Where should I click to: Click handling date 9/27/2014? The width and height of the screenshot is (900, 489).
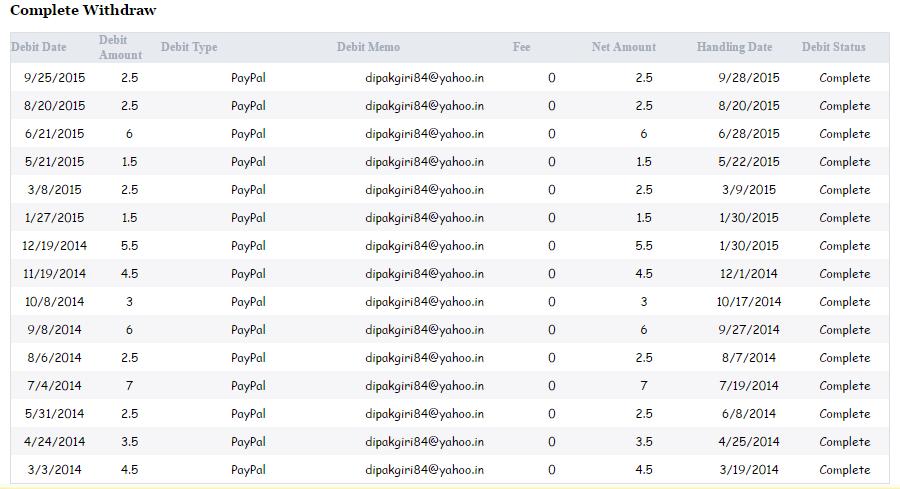point(749,329)
